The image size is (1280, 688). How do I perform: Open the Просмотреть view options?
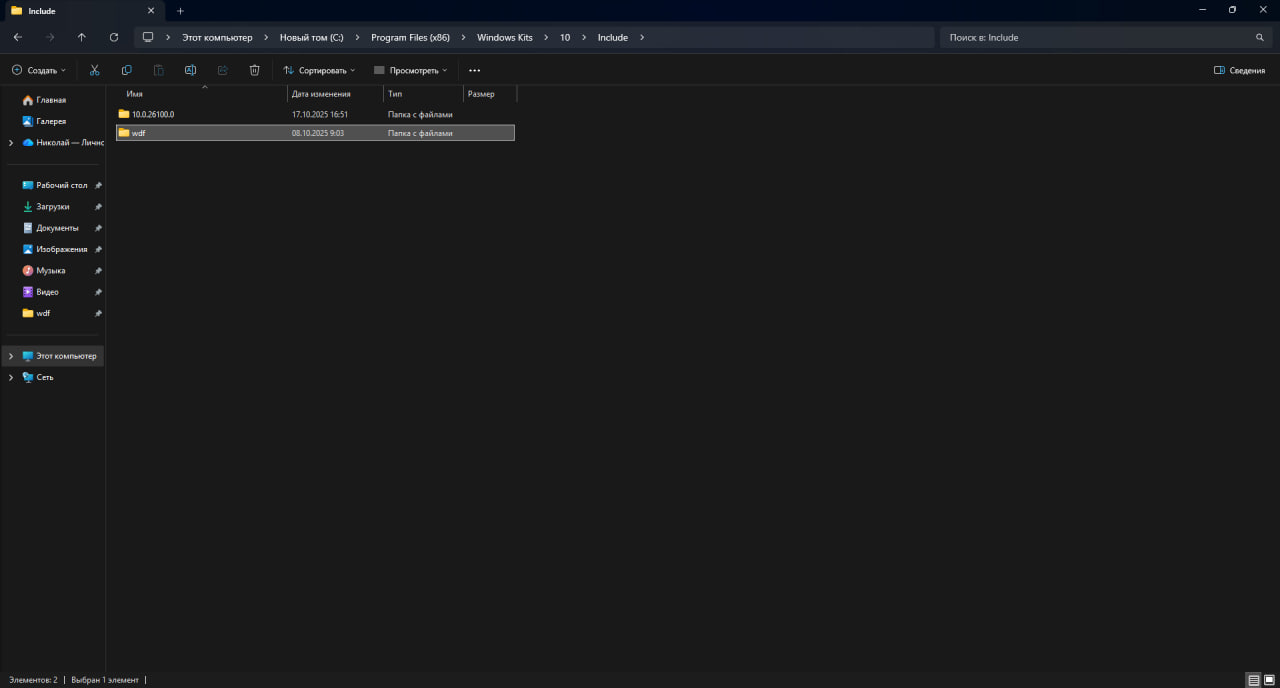(x=410, y=70)
